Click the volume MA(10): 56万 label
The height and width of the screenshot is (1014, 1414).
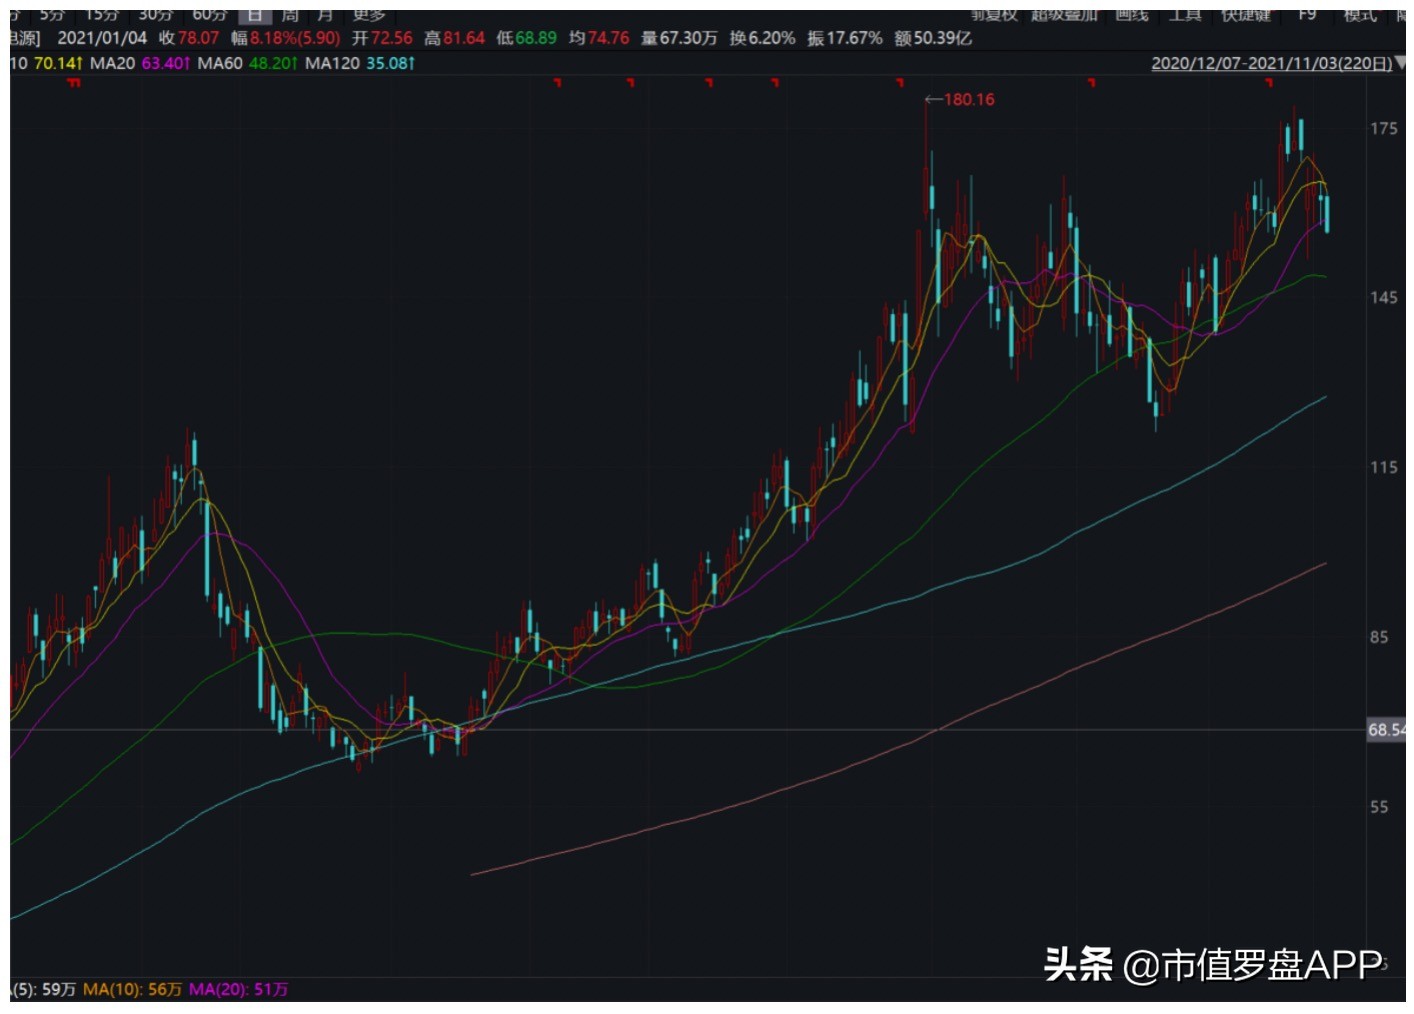(x=132, y=989)
